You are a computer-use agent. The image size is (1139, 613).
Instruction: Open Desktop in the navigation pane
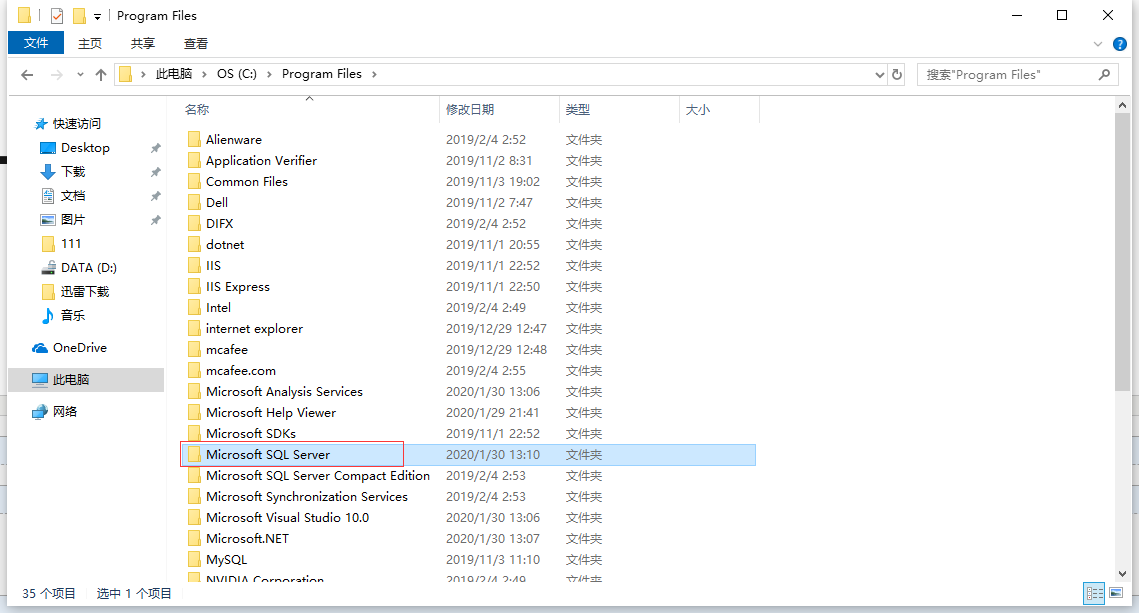pos(85,147)
